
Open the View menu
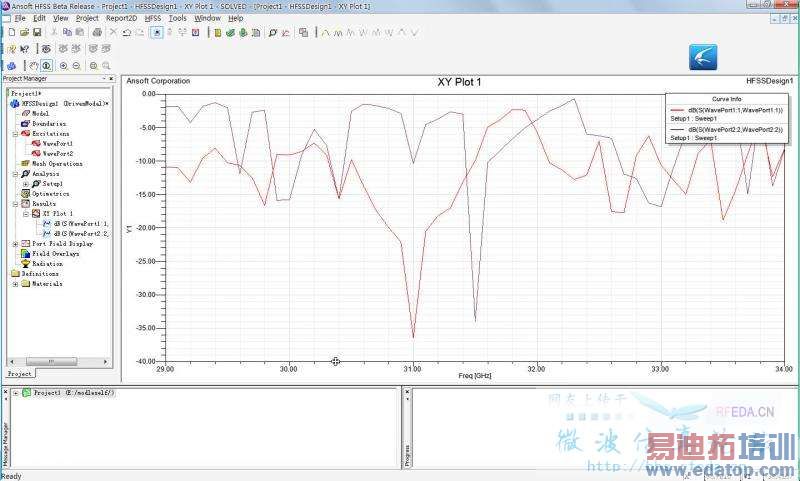click(x=60, y=18)
